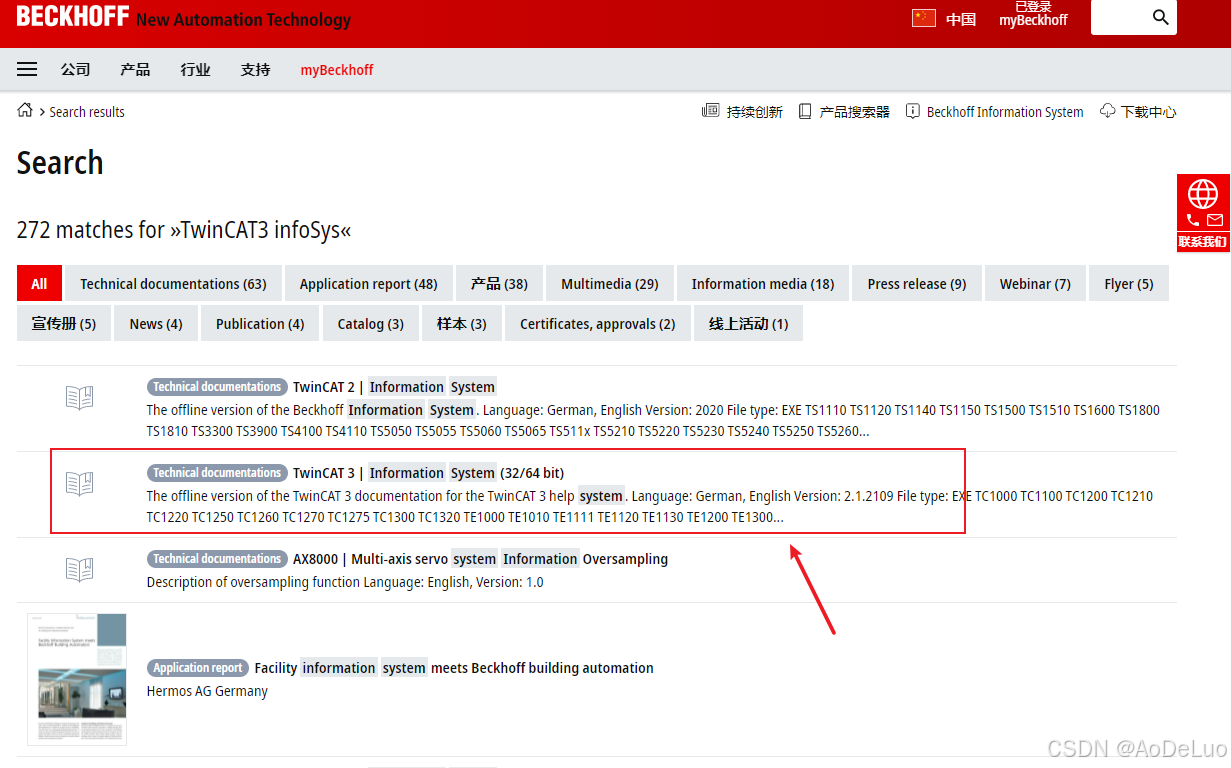Click the search magnifier icon

(1161, 17)
